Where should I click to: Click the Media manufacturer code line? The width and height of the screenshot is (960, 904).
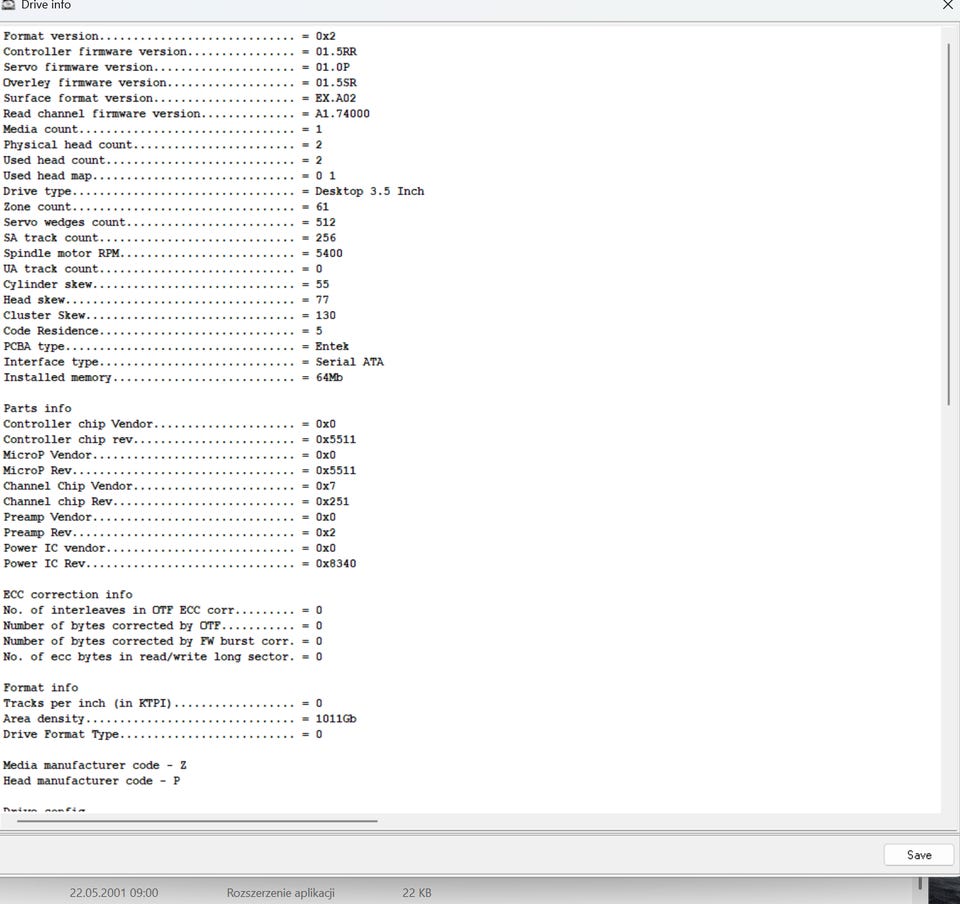coord(94,765)
